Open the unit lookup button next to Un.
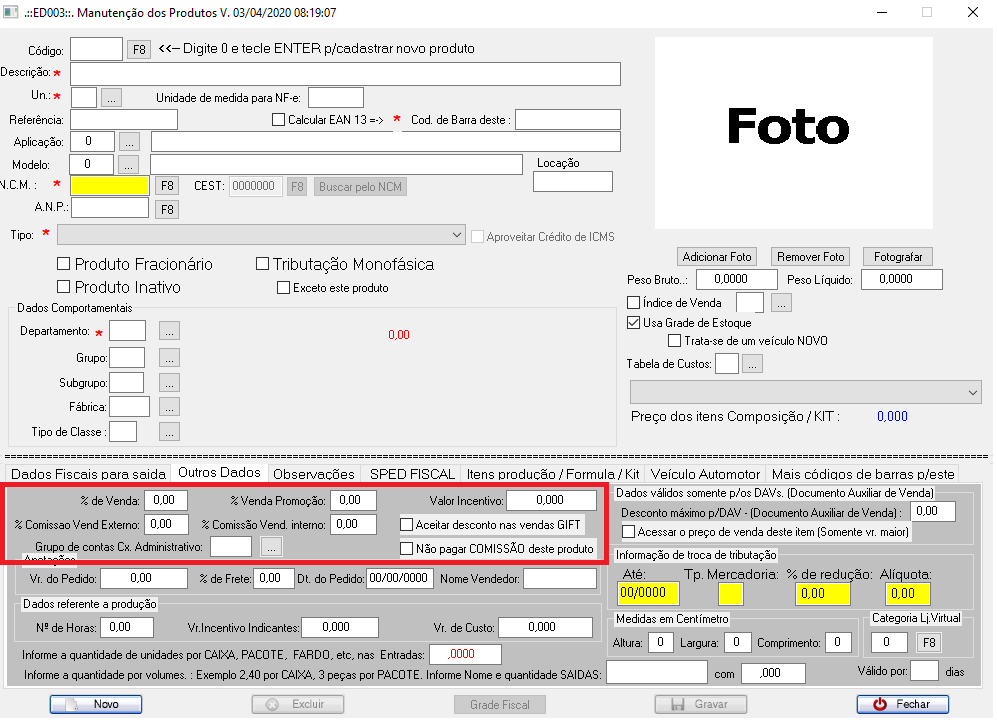Screen dimensions: 997x722 [111, 97]
